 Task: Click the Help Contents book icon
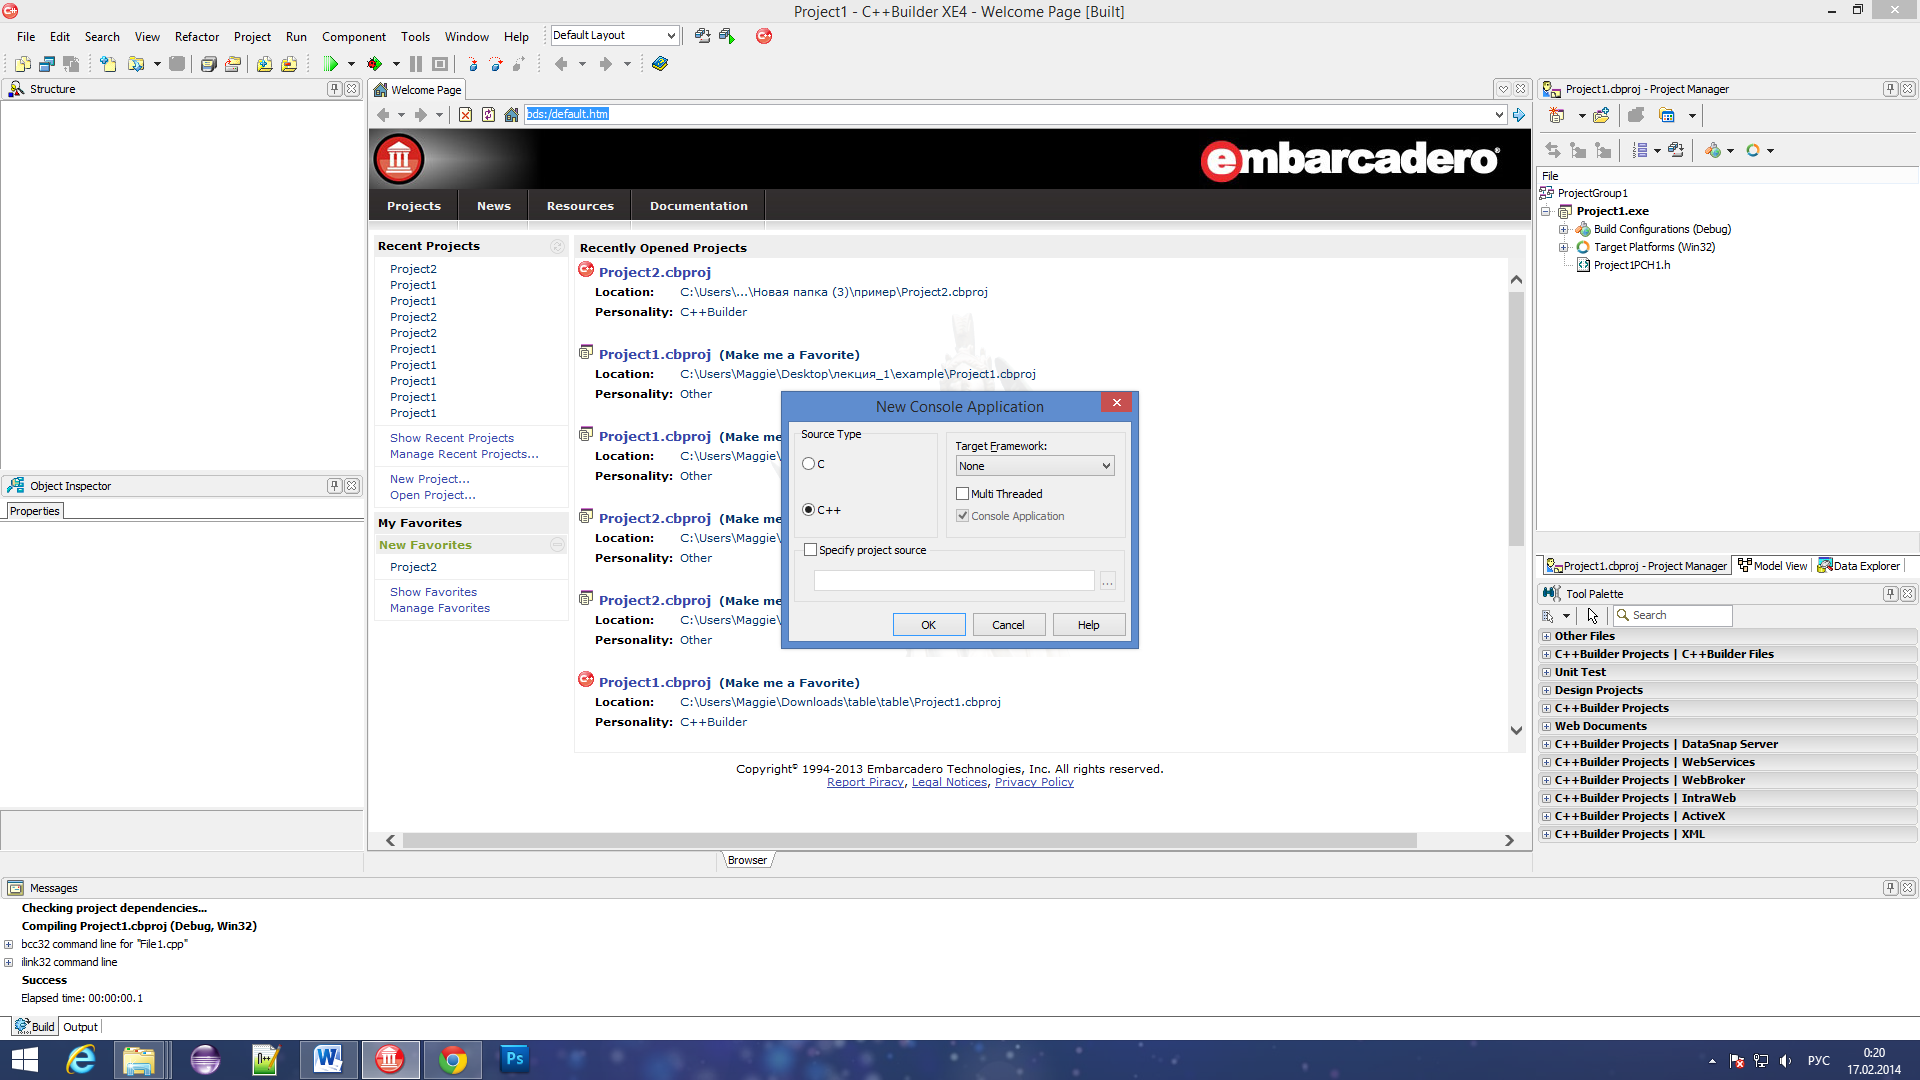click(660, 64)
